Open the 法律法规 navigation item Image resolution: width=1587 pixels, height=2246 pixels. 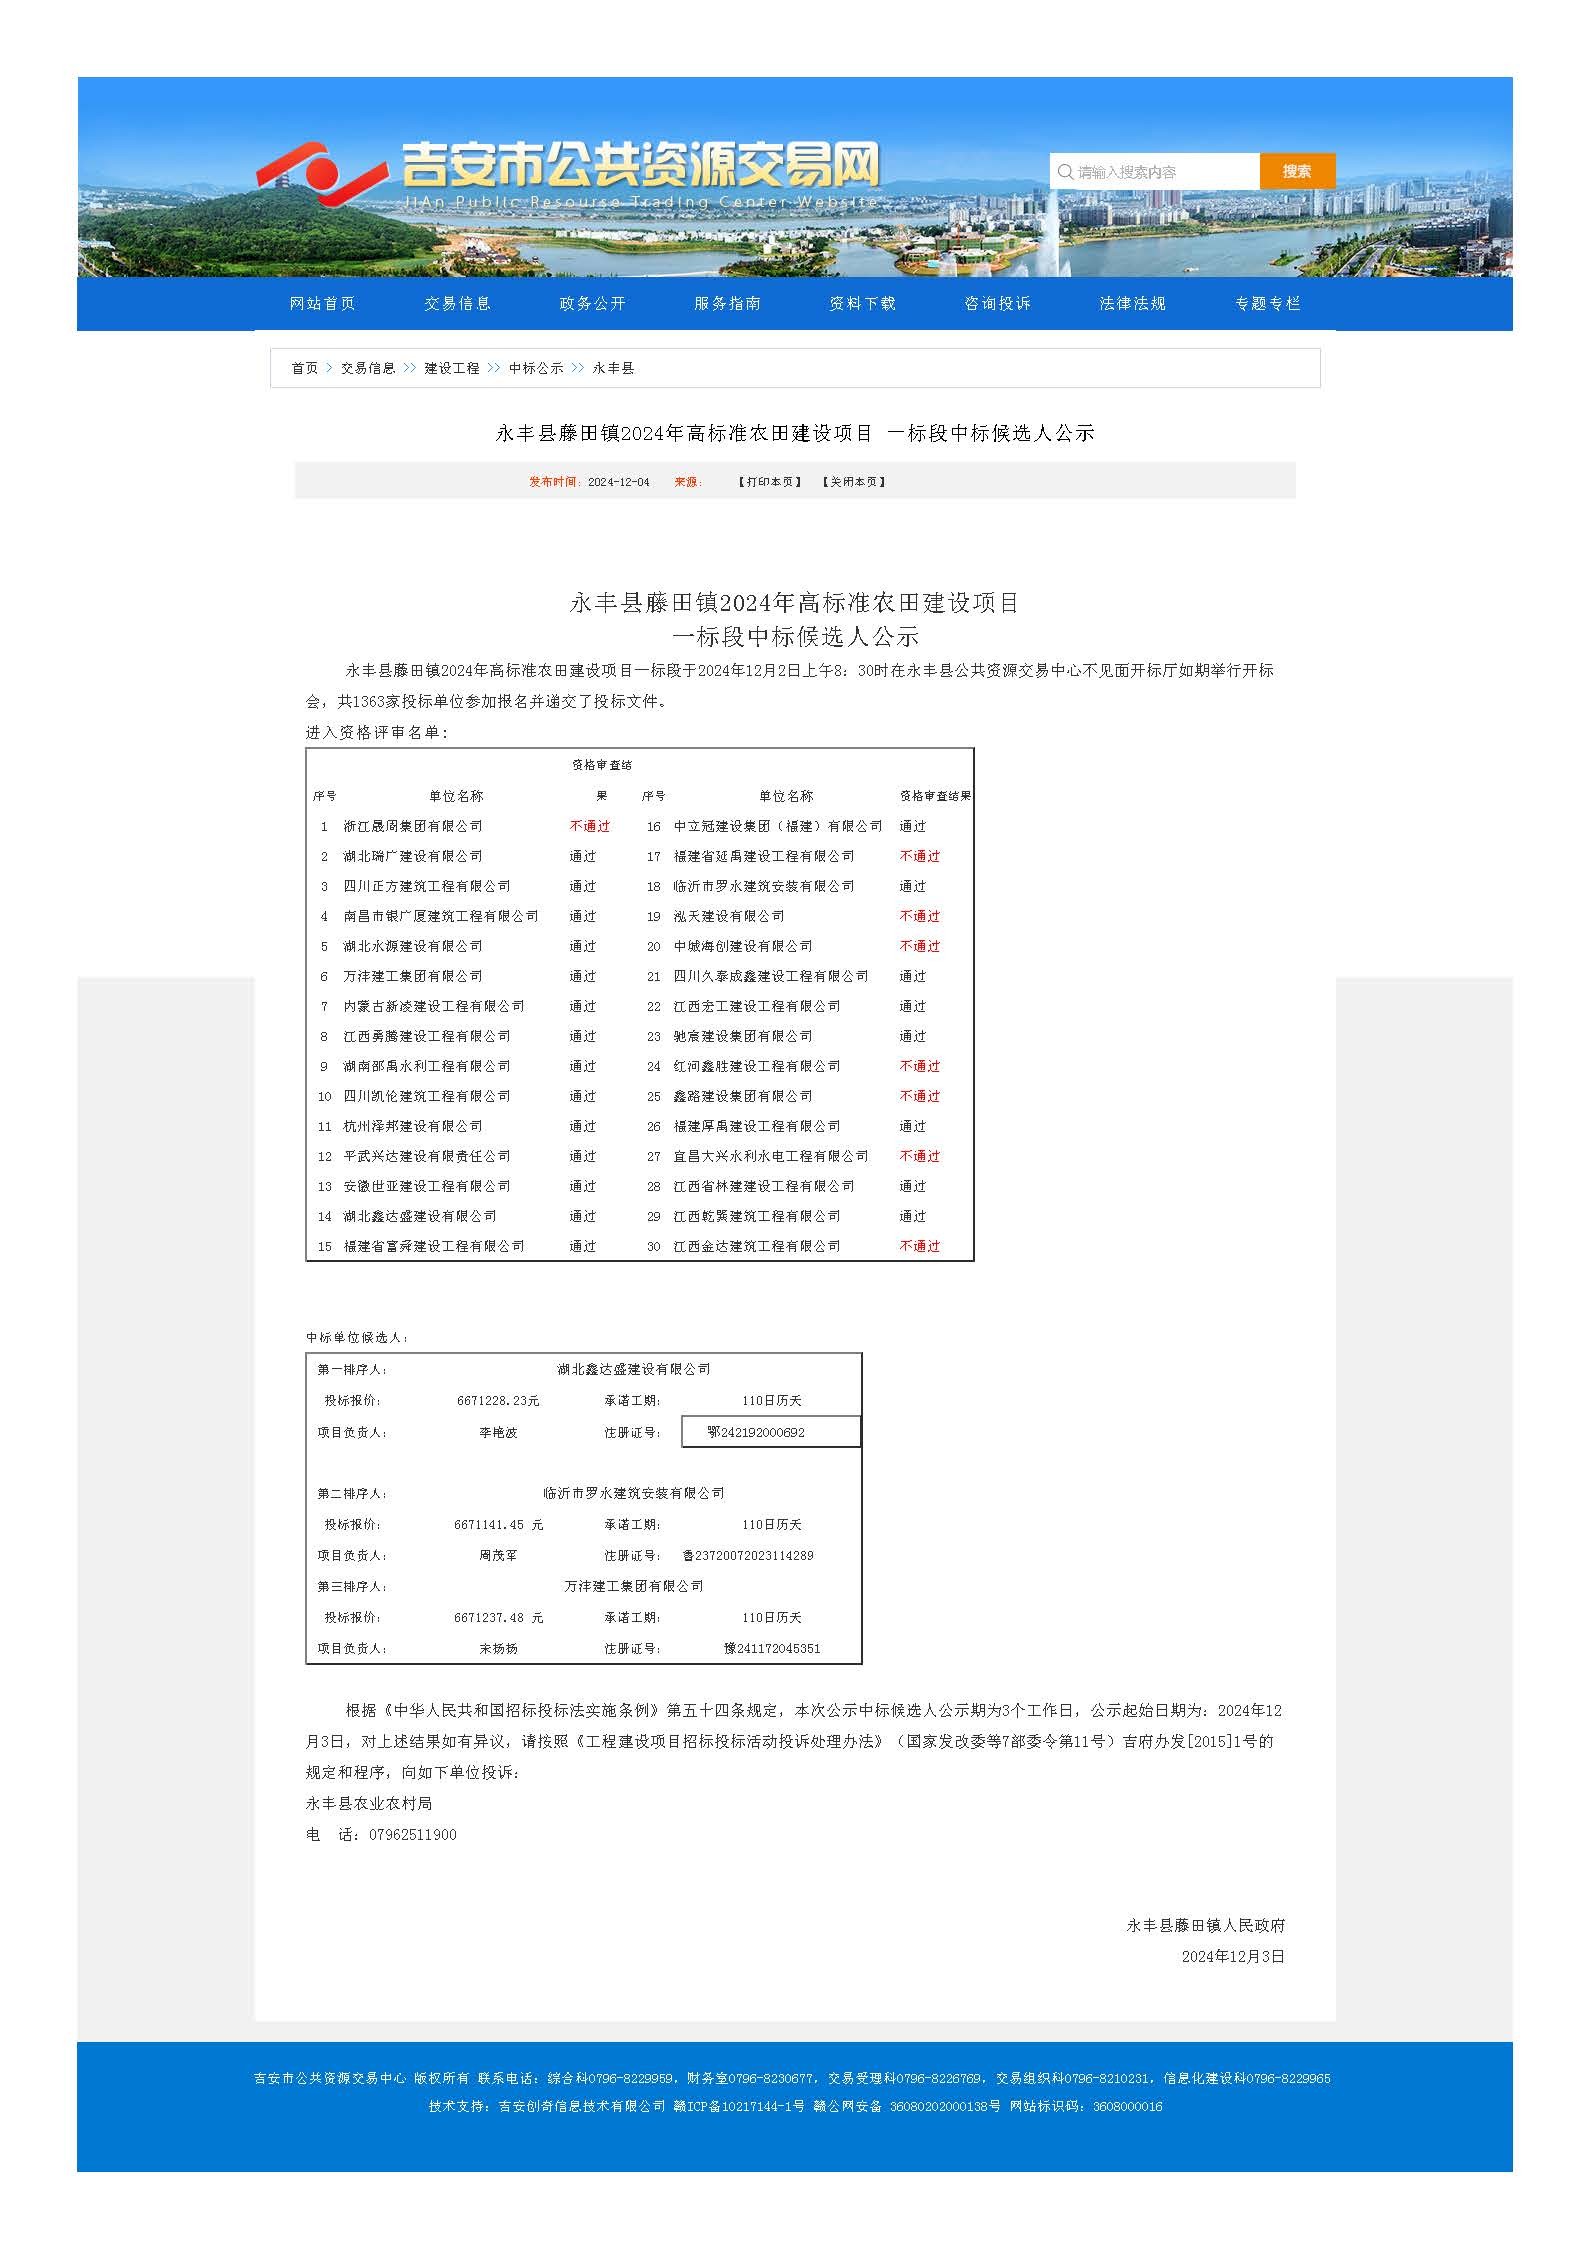click(1132, 304)
